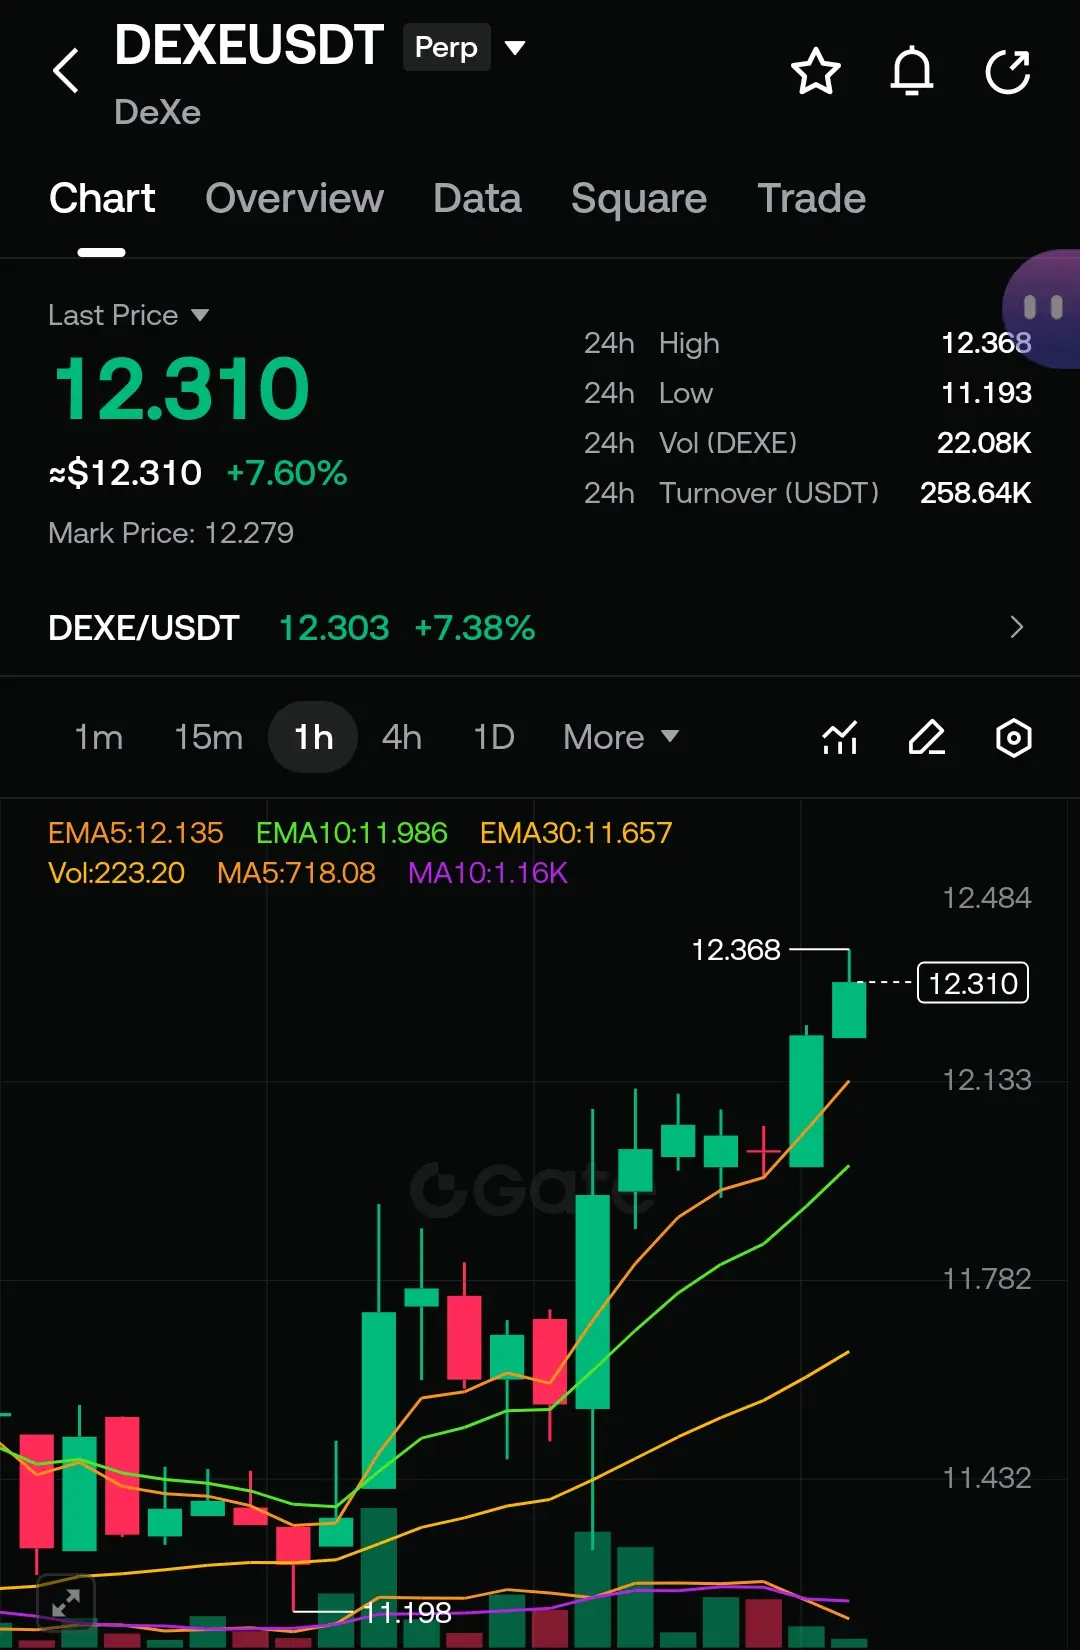Add DEXEUSDT to favorites with star icon

pos(815,71)
